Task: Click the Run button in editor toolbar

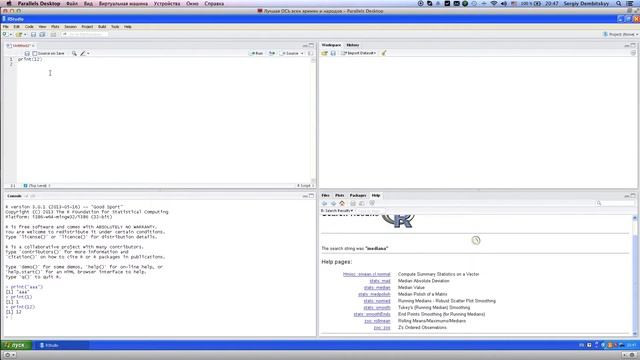Action: coord(257,53)
